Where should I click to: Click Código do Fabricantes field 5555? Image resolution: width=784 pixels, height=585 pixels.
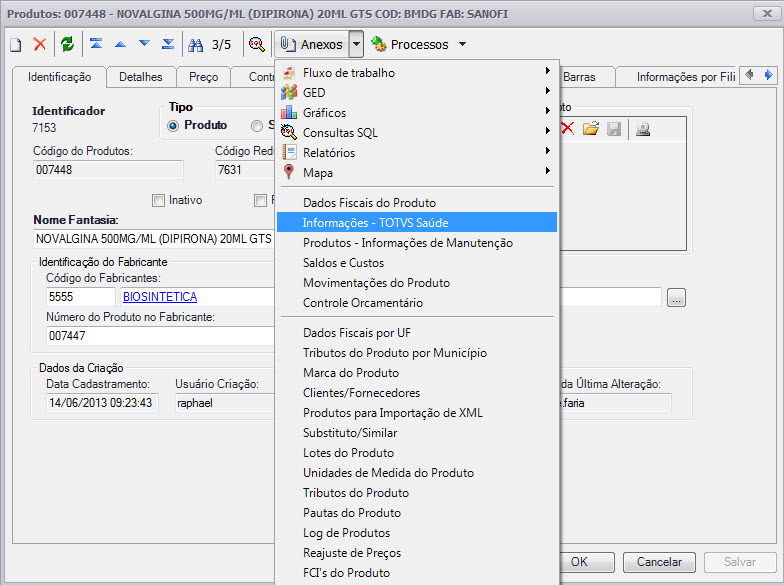tap(80, 296)
